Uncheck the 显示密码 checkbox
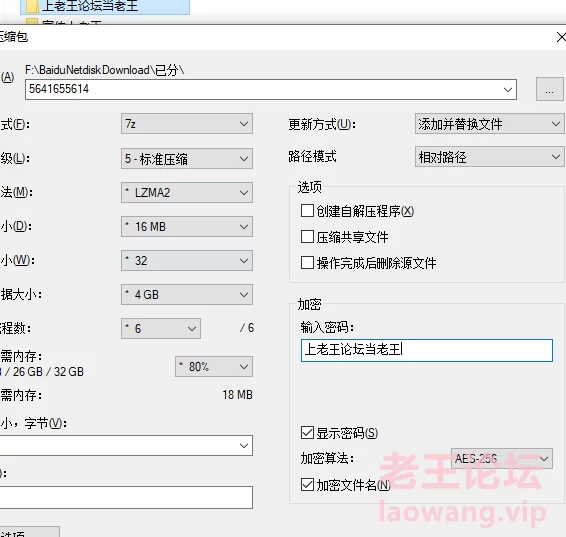 (x=307, y=433)
